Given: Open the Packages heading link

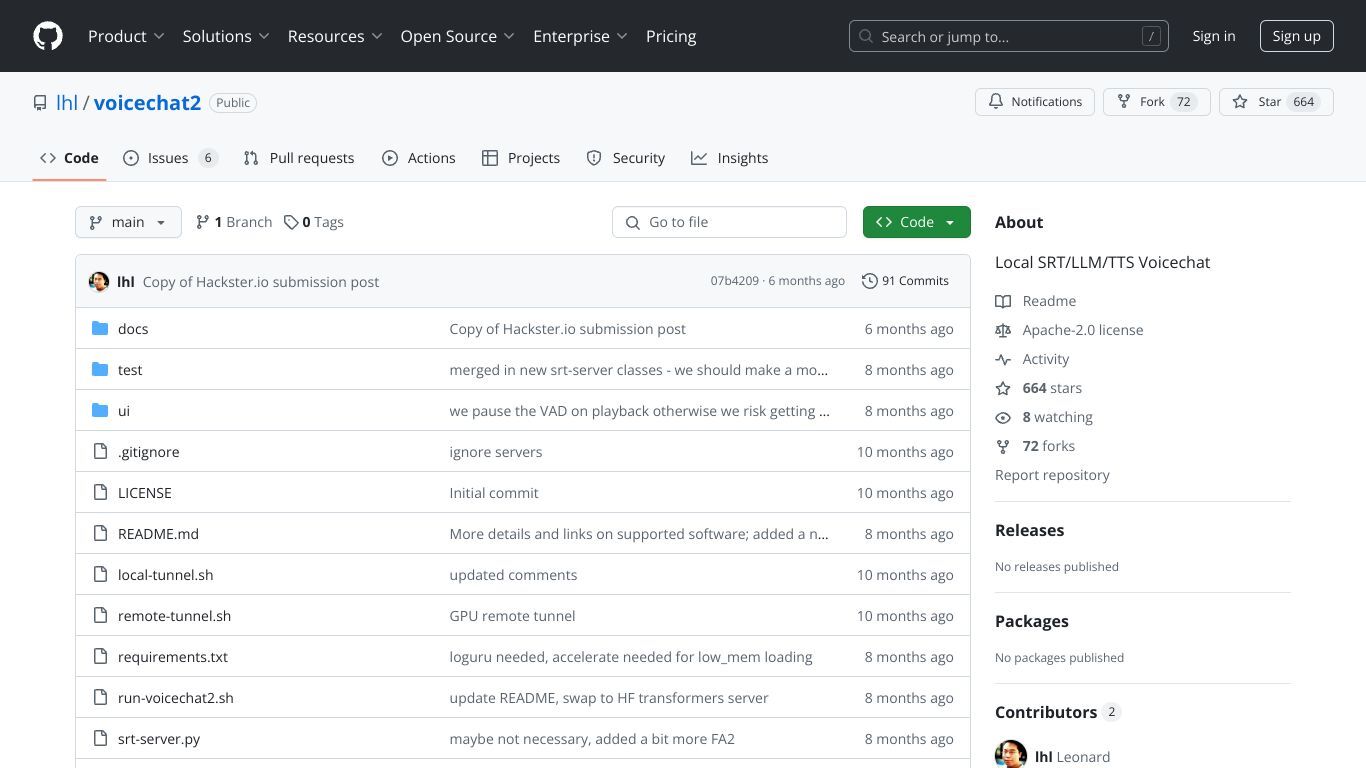Looking at the screenshot, I should pyautogui.click(x=1031, y=621).
